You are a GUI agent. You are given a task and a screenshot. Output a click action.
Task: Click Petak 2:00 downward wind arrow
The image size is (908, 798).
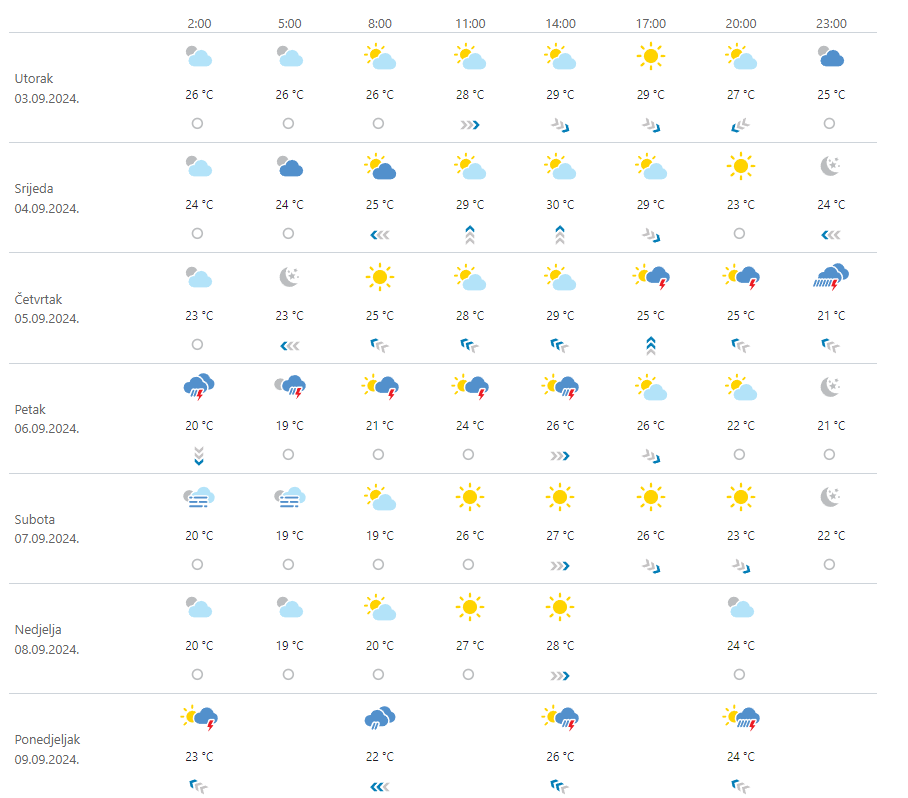[199, 455]
